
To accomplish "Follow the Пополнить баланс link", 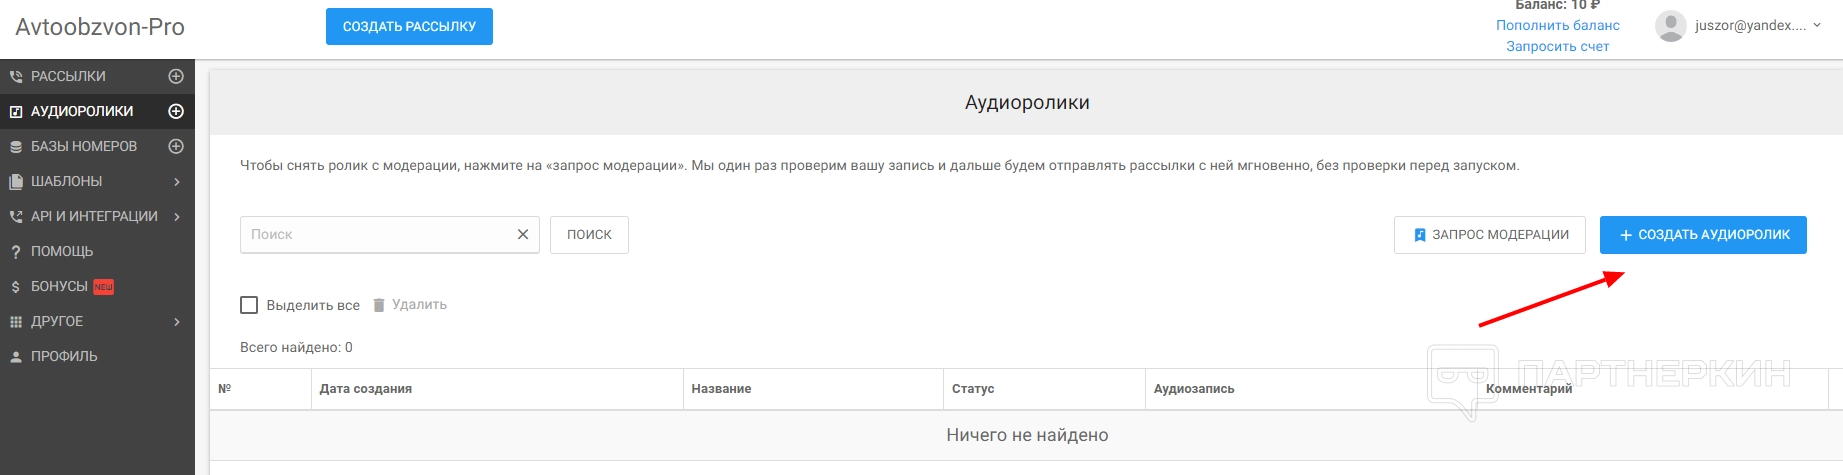I will 1557,25.
